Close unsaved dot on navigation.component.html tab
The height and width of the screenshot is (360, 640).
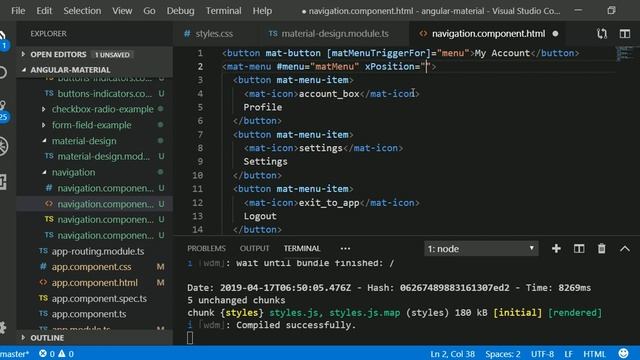556,34
